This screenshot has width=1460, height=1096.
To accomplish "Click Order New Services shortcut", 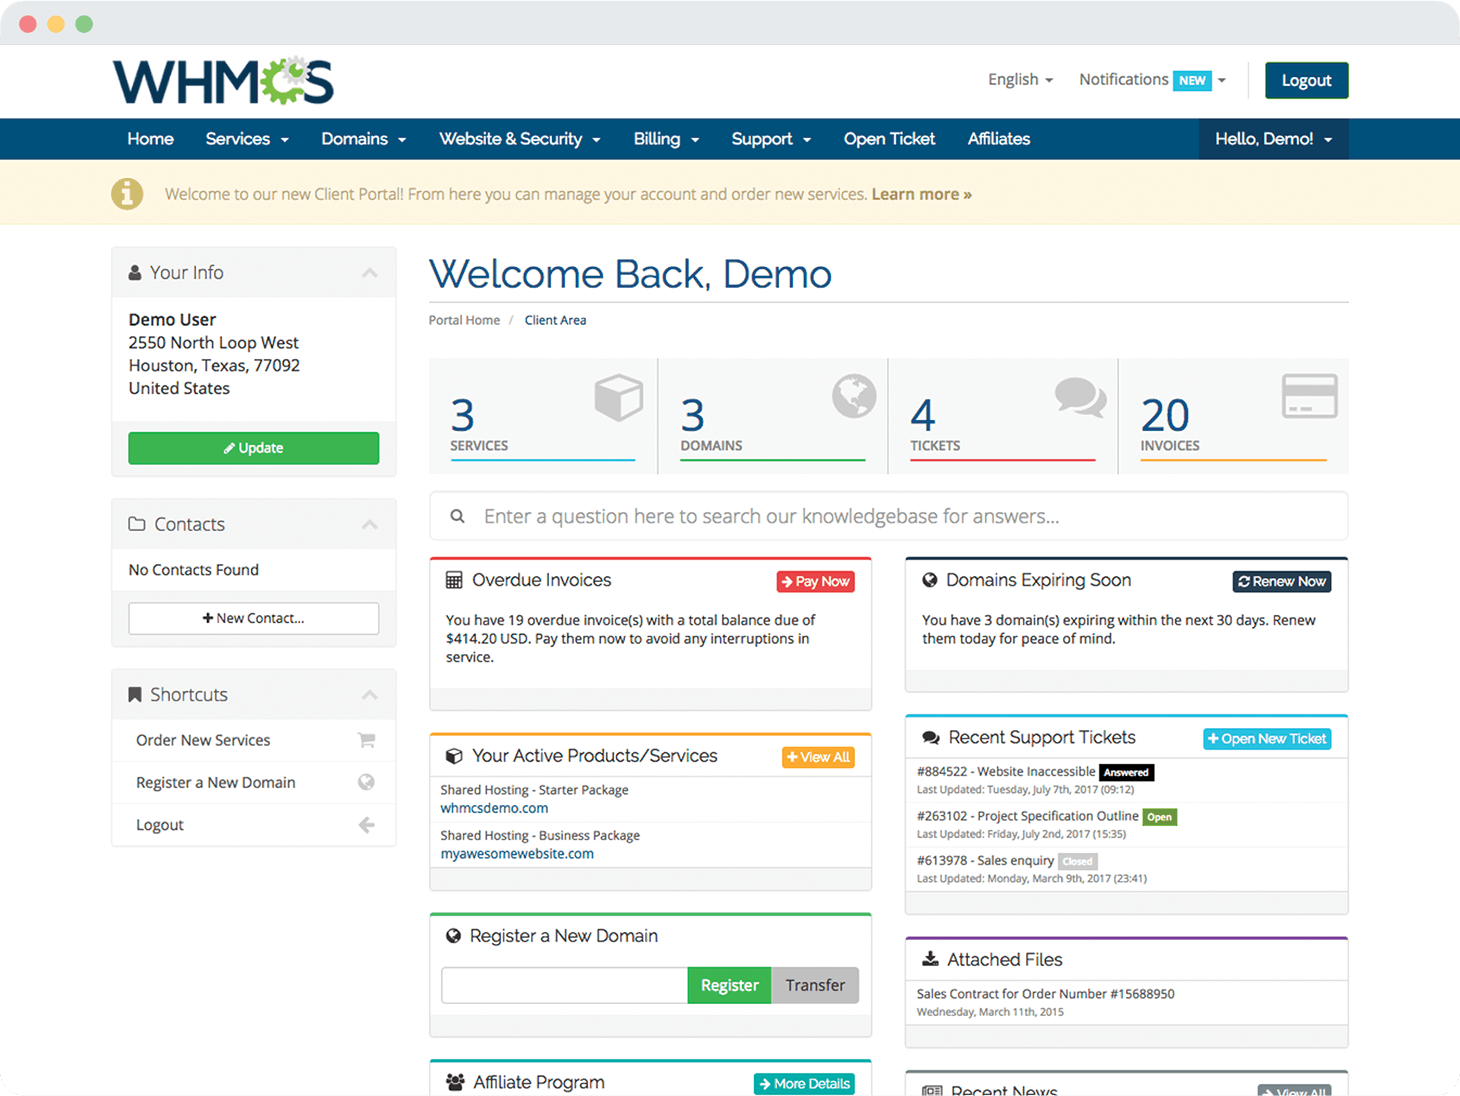I will [254, 740].
